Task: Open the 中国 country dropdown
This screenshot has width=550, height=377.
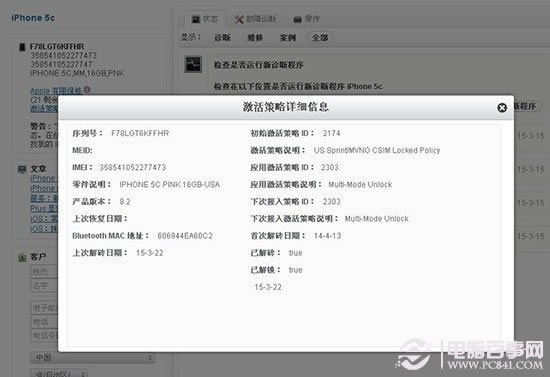Action: pyautogui.click(x=93, y=358)
